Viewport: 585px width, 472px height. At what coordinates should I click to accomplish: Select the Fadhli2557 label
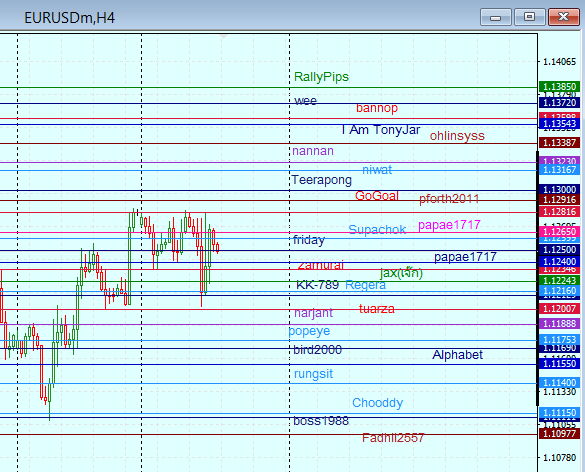point(393,437)
